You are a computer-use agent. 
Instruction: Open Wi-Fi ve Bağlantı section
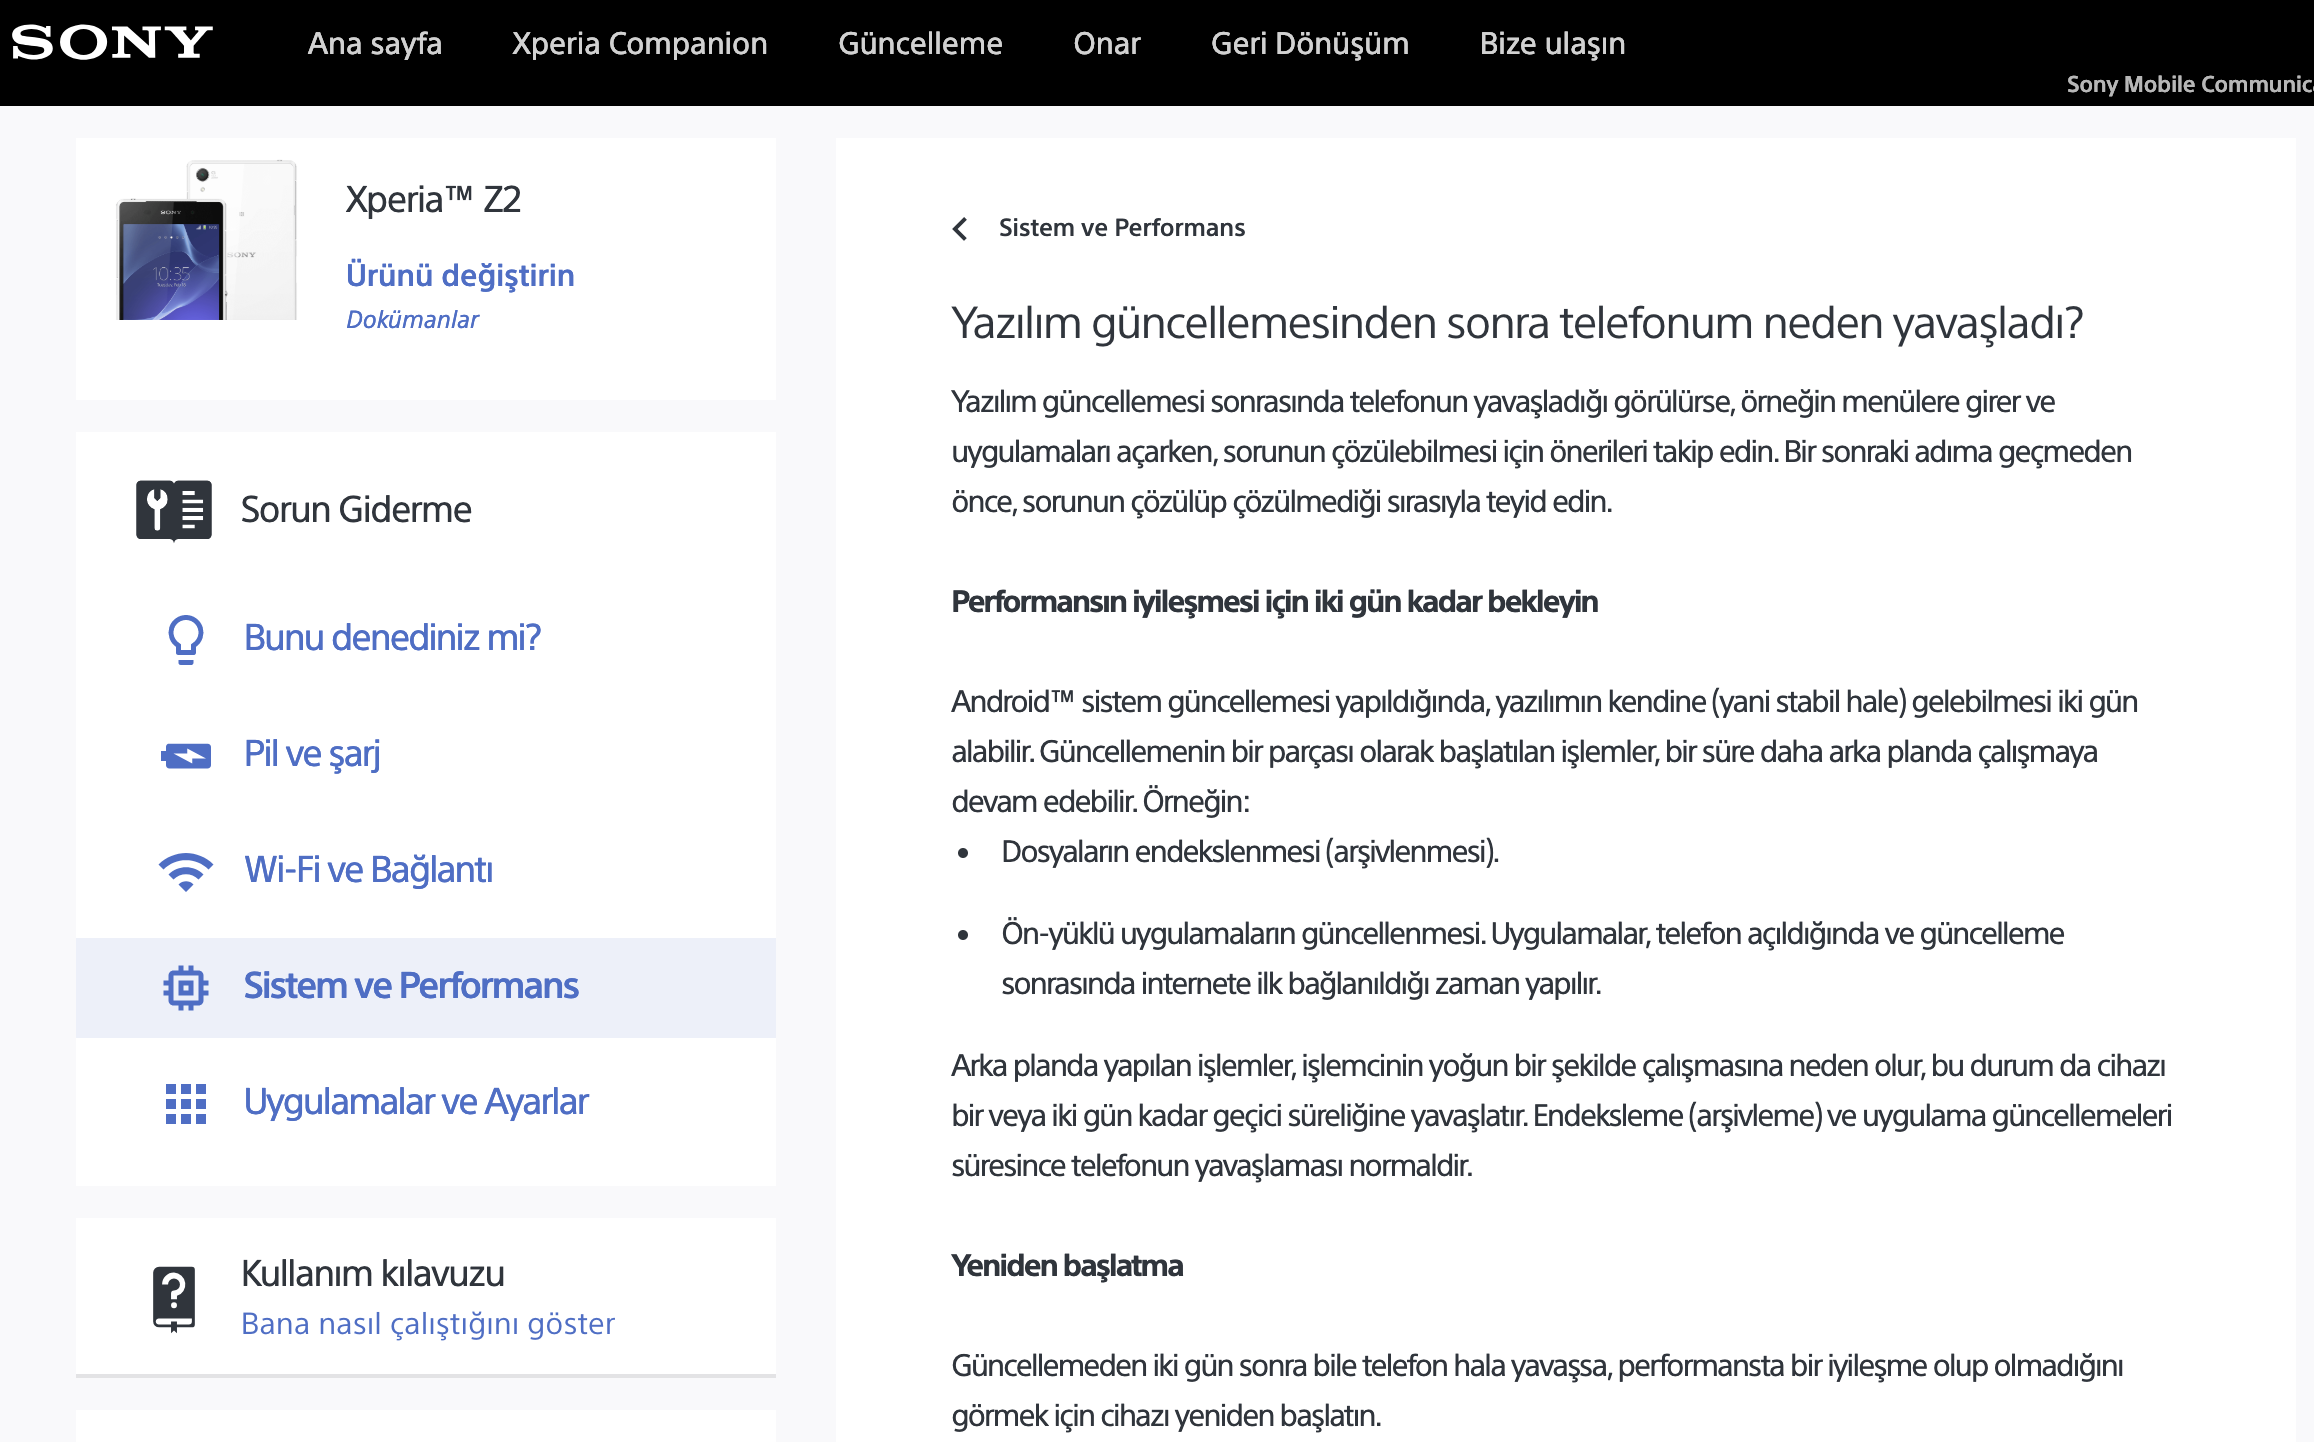[x=369, y=869]
